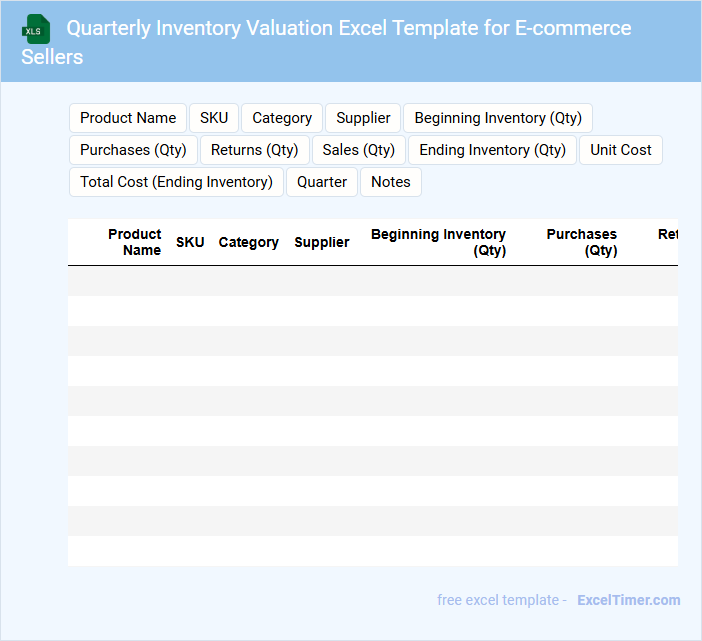Image resolution: width=702 pixels, height=641 pixels.
Task: Click Beginning Inventory (Qty) tag
Action: 498,118
